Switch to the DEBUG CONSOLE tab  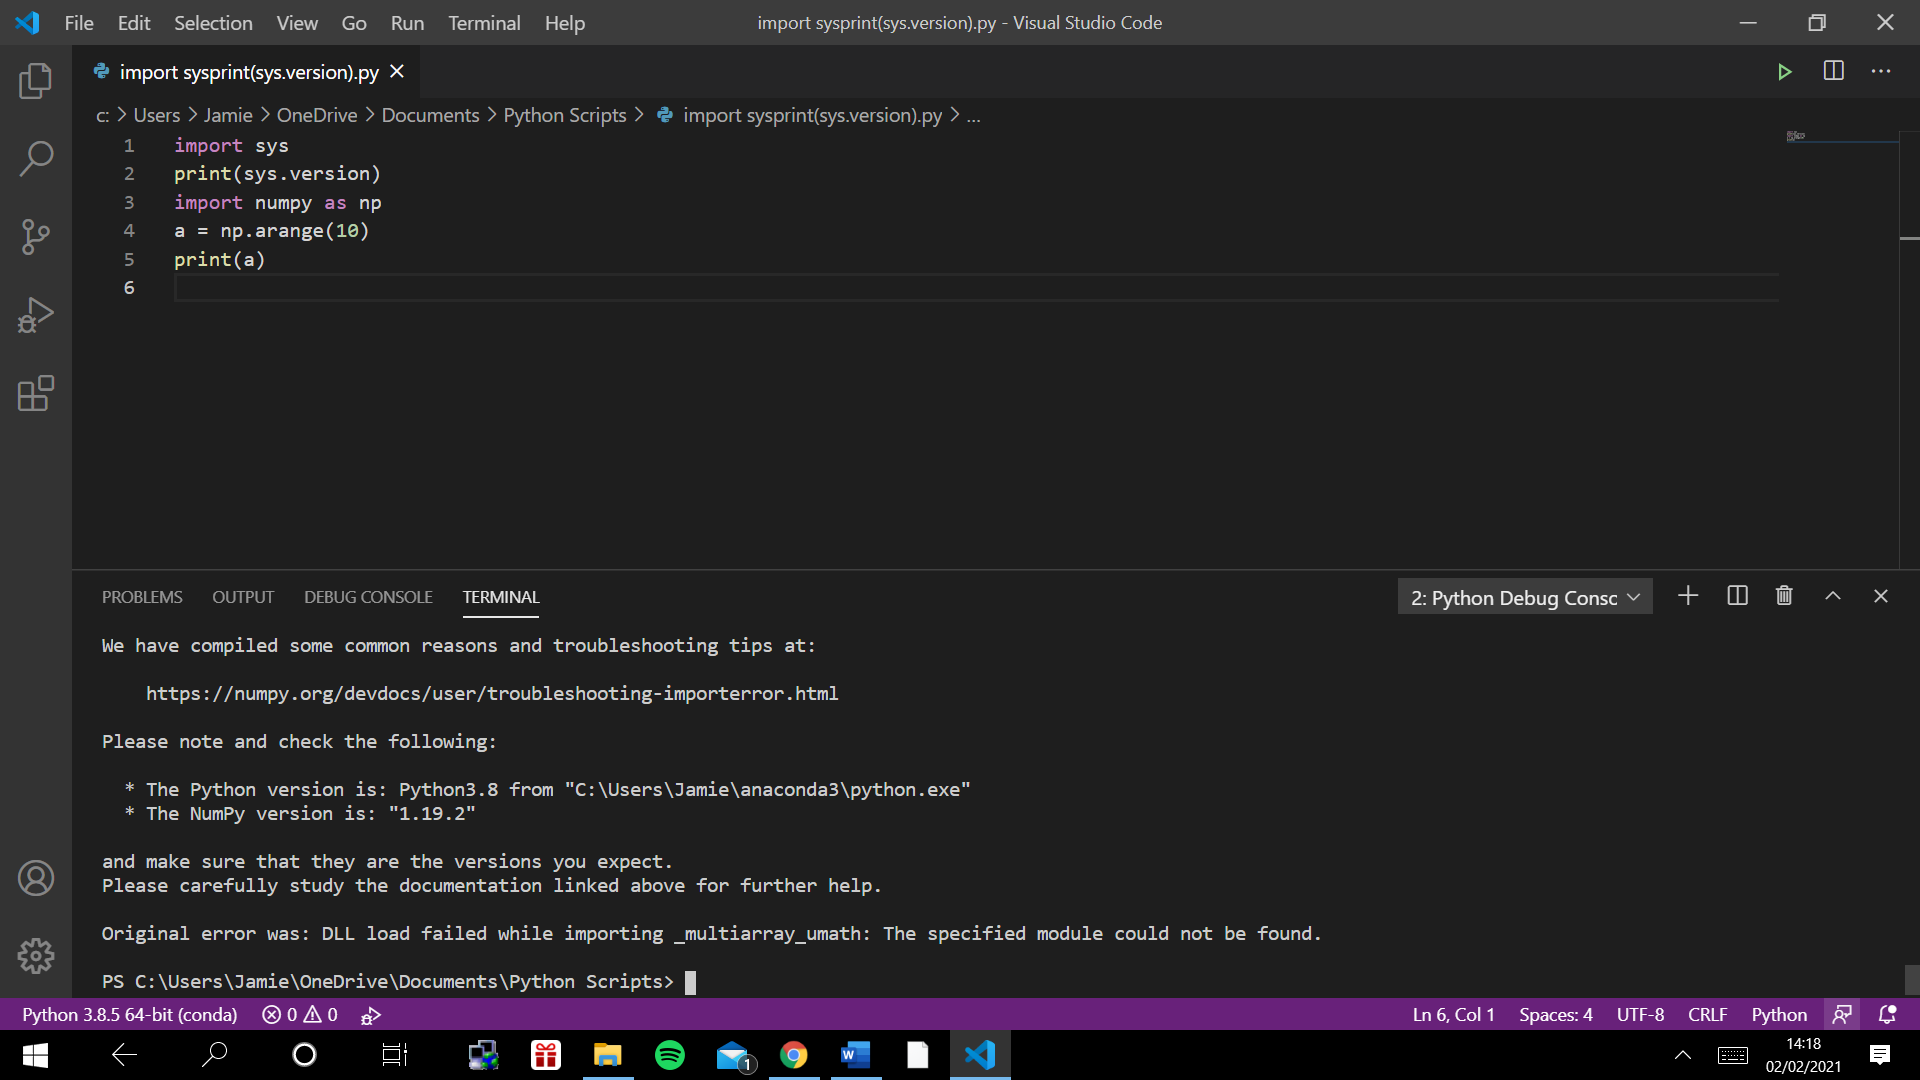tap(368, 597)
